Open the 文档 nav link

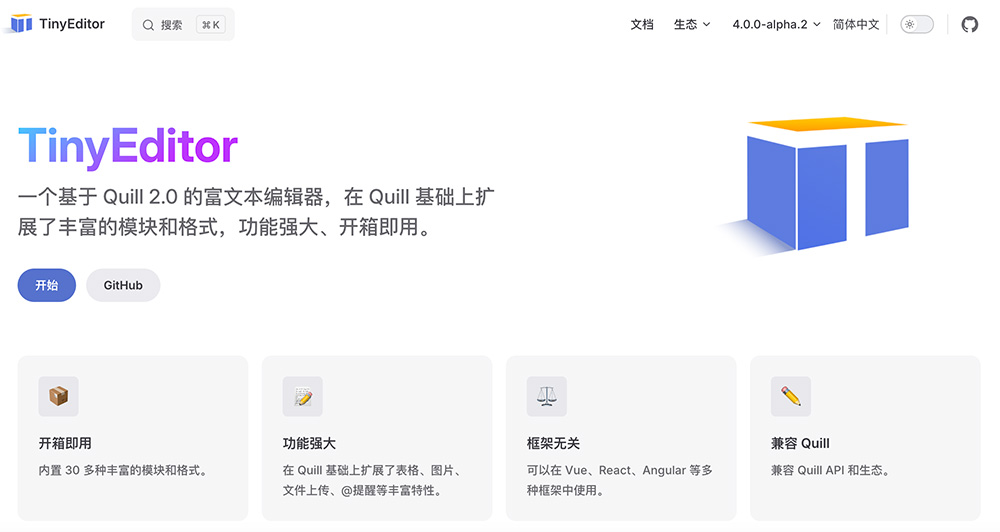click(x=642, y=24)
